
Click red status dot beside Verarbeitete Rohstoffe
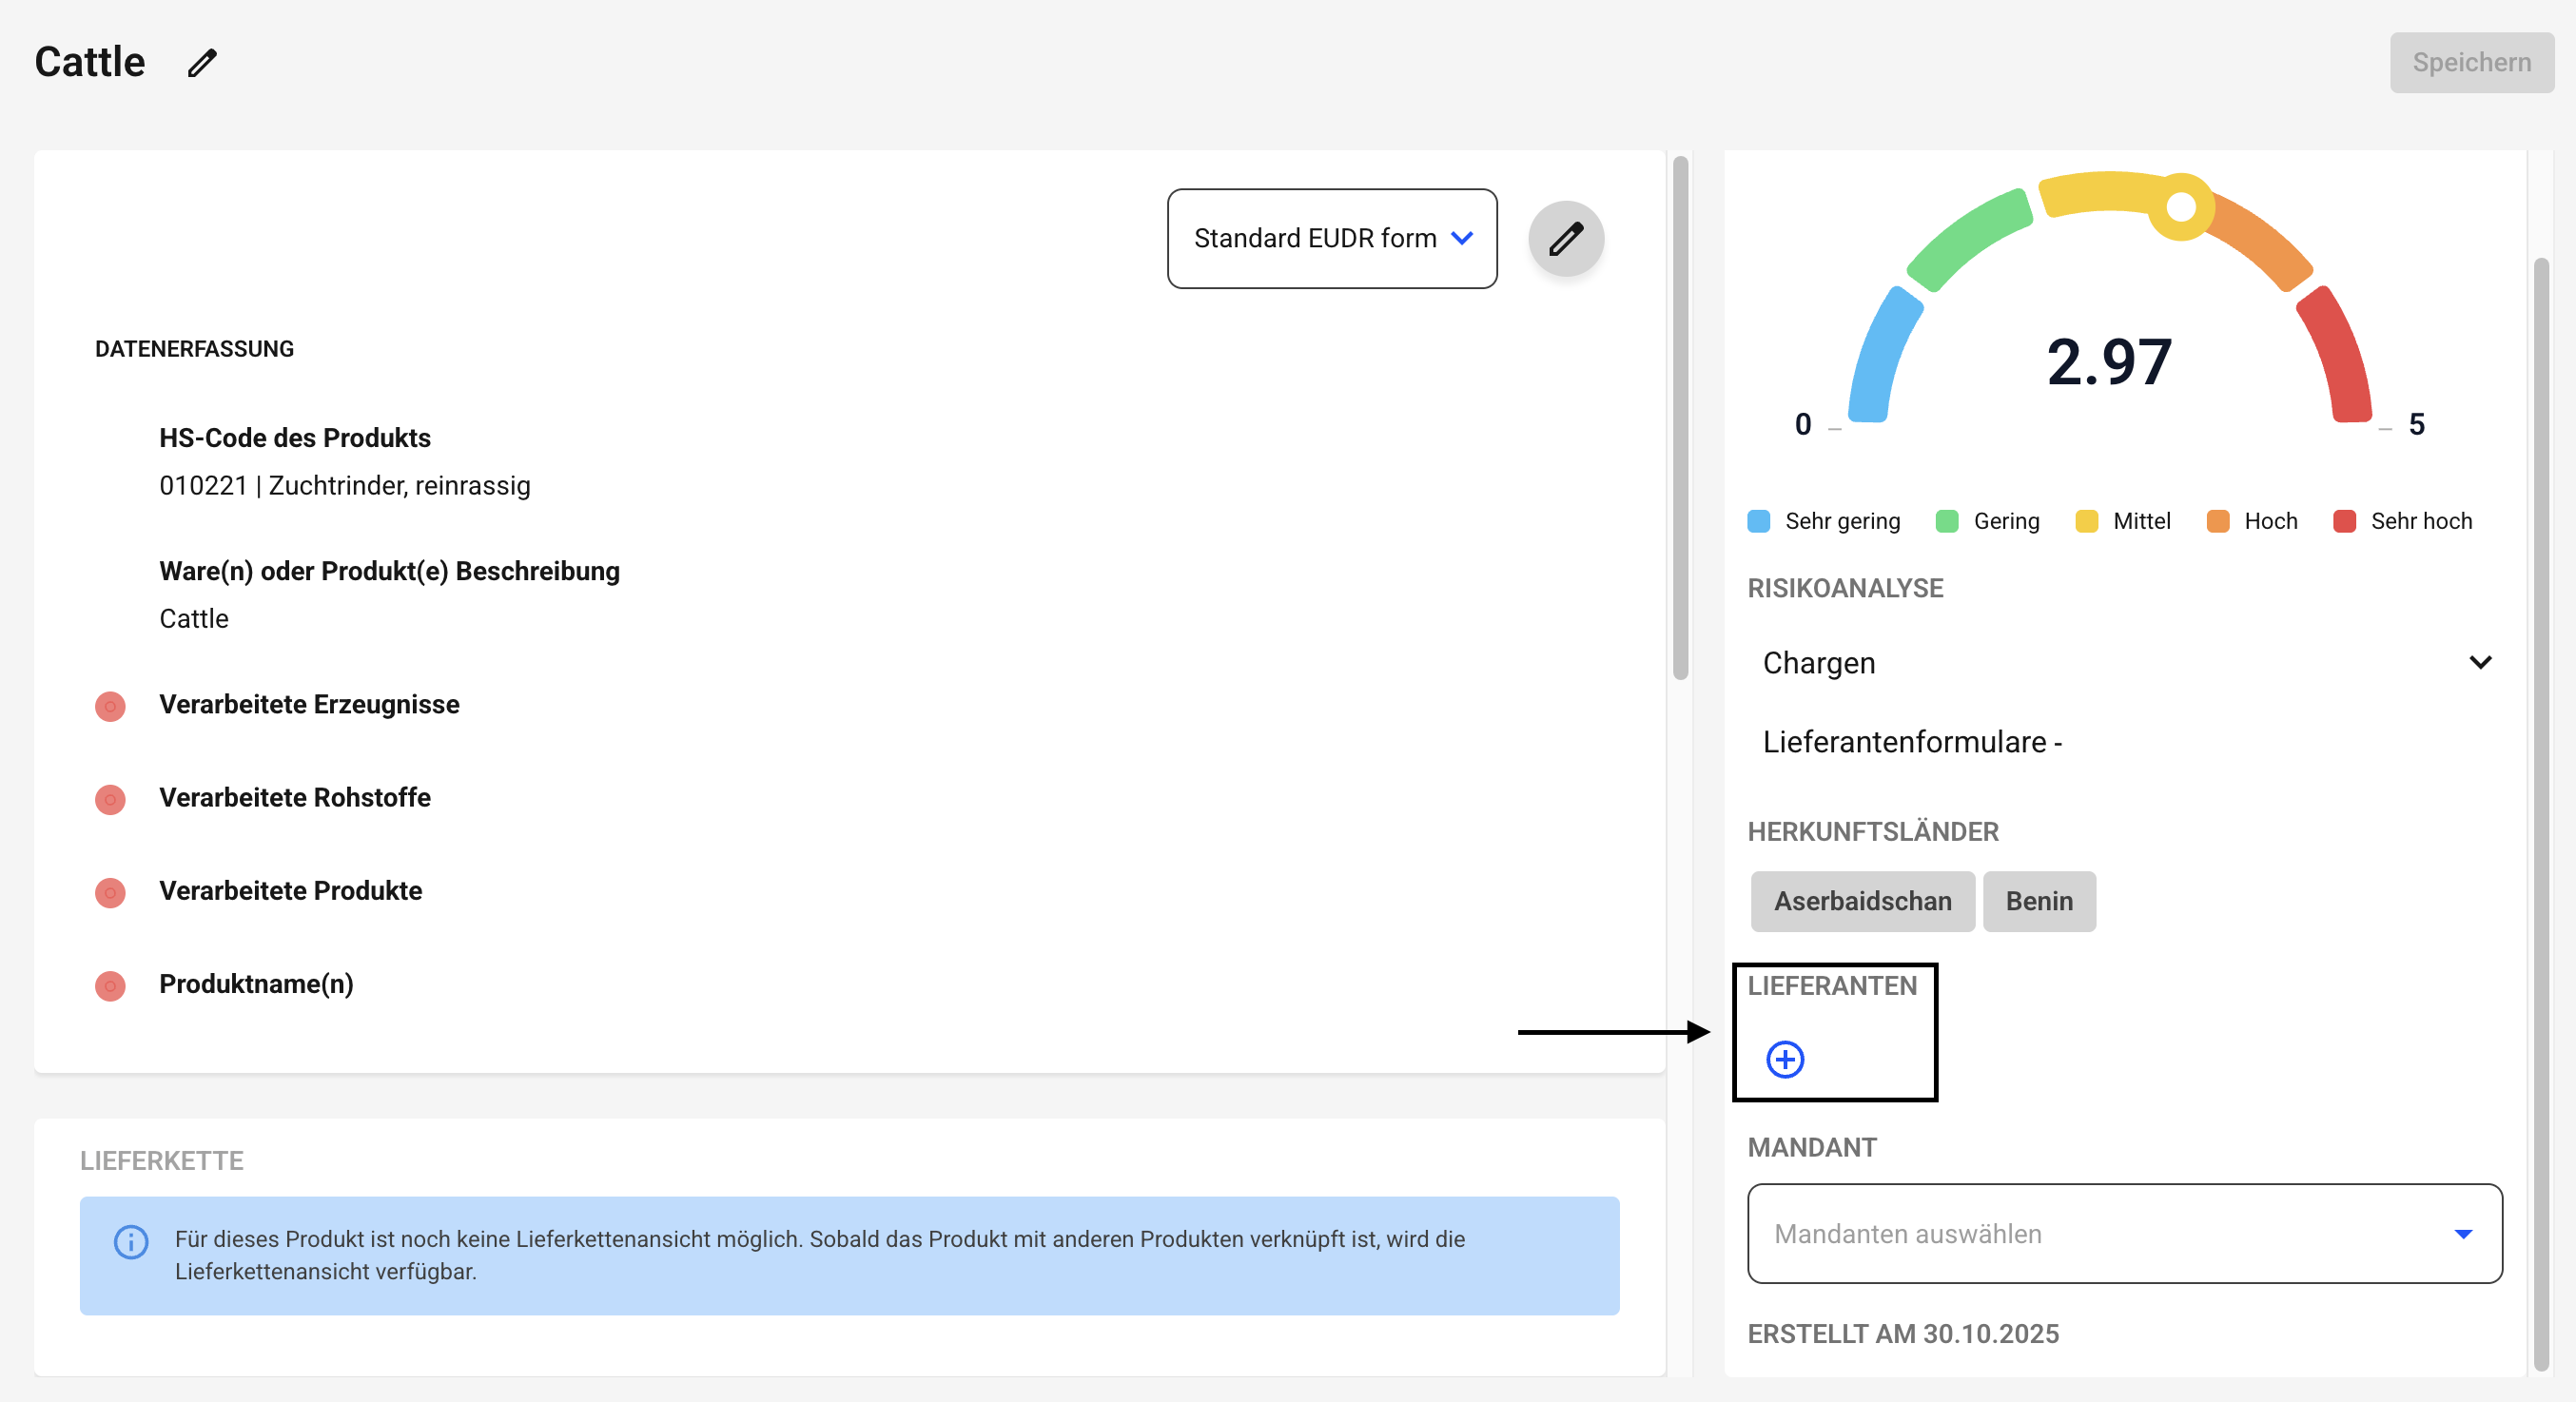[x=110, y=799]
